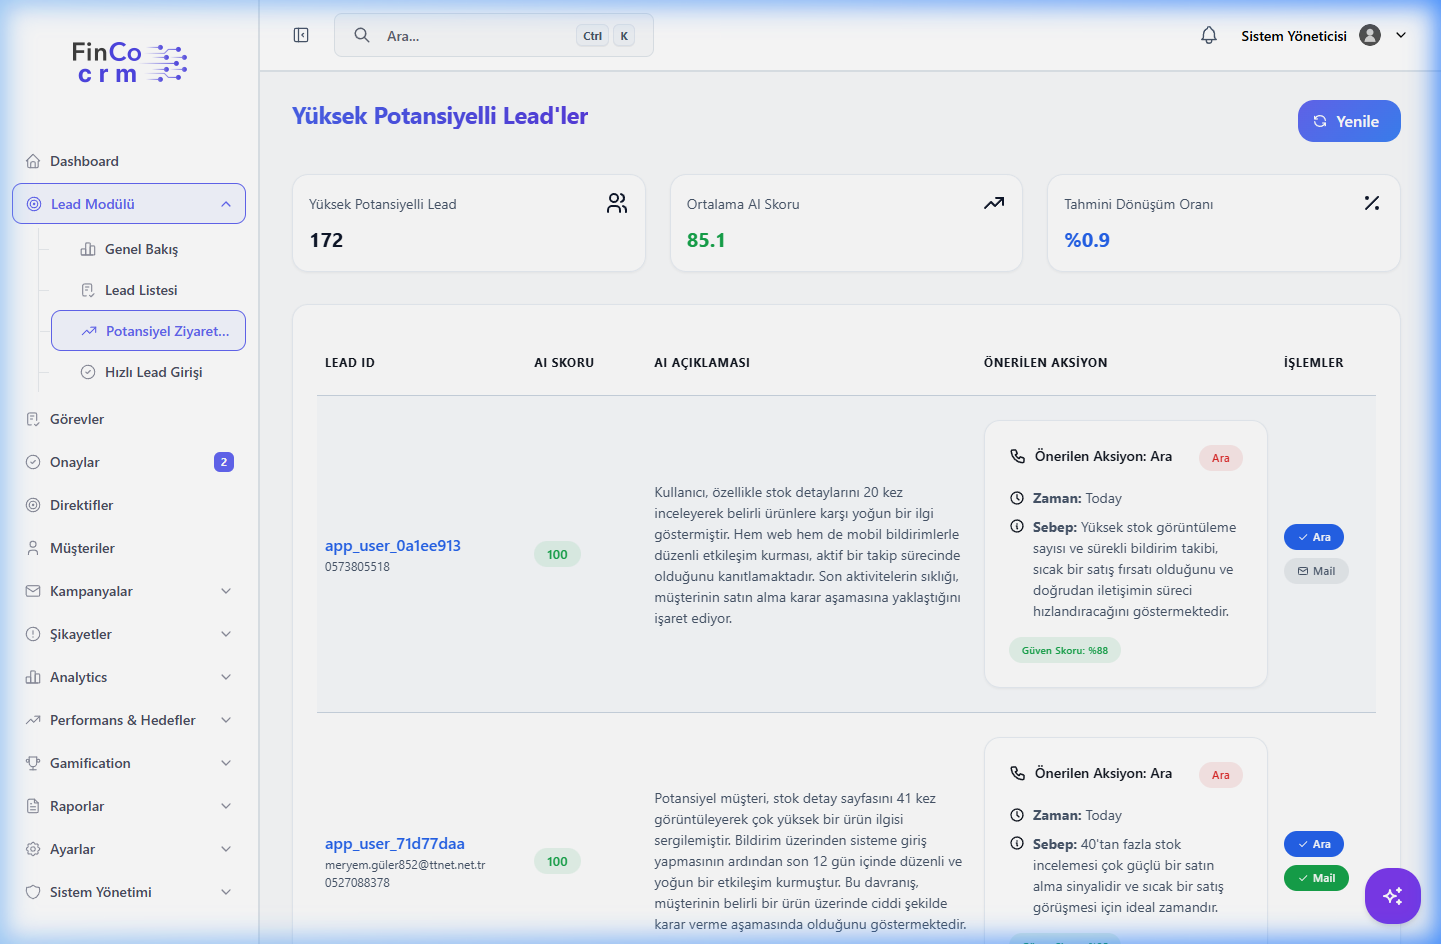
Task: Click the user avatar icon
Action: [x=1370, y=35]
